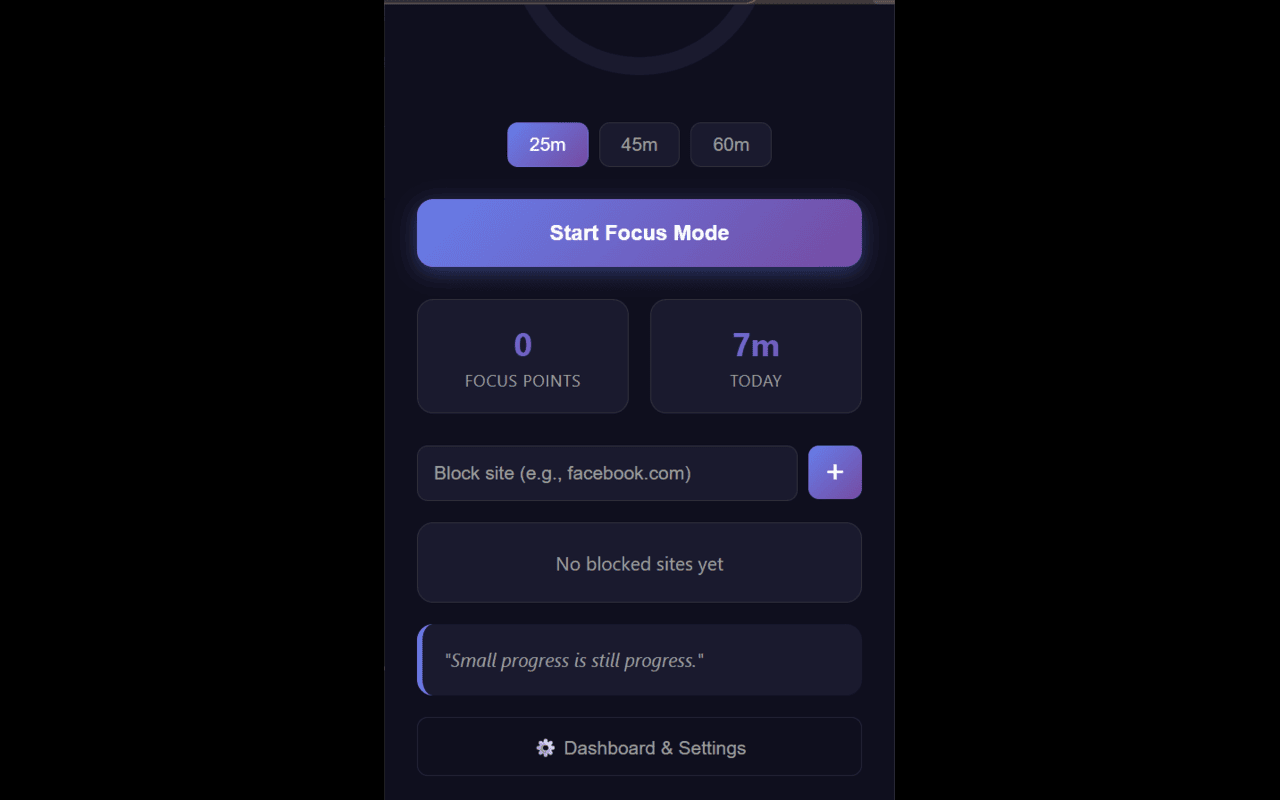The width and height of the screenshot is (1280, 800).
Task: Click the purple accent bar on quote card
Action: click(421, 660)
